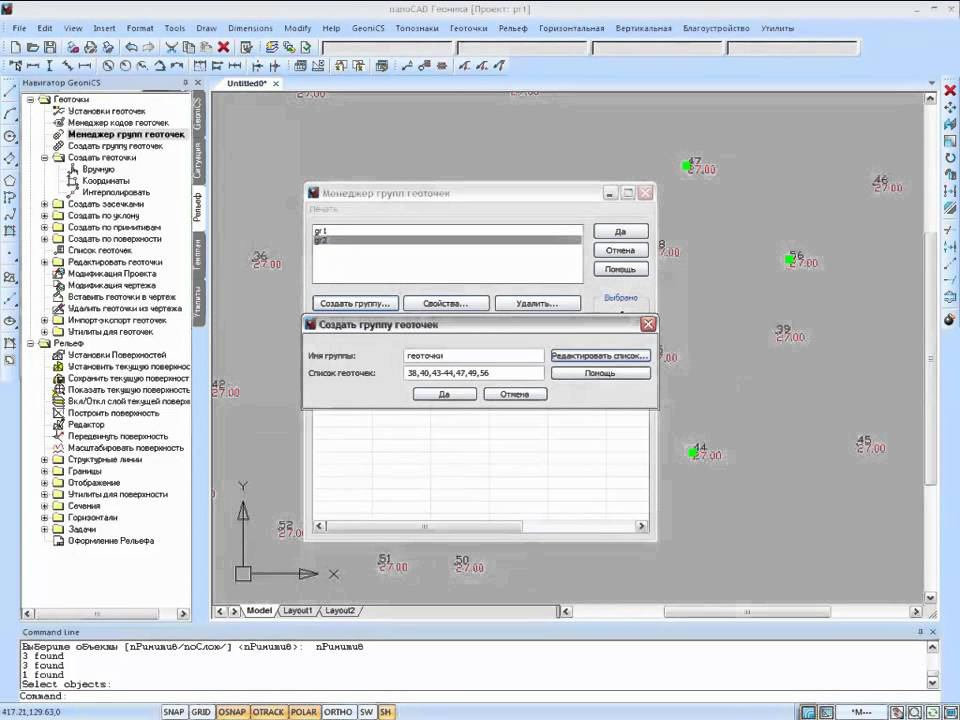Open the Рельеф menu in menu bar
The width and height of the screenshot is (960, 720).
(513, 28)
